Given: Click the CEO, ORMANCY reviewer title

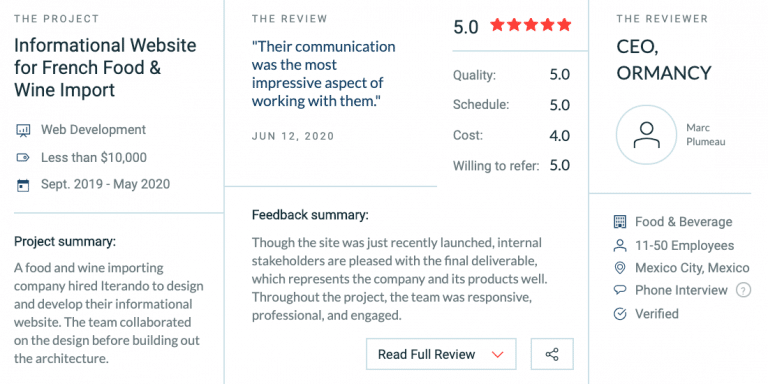Looking at the screenshot, I should tap(664, 60).
